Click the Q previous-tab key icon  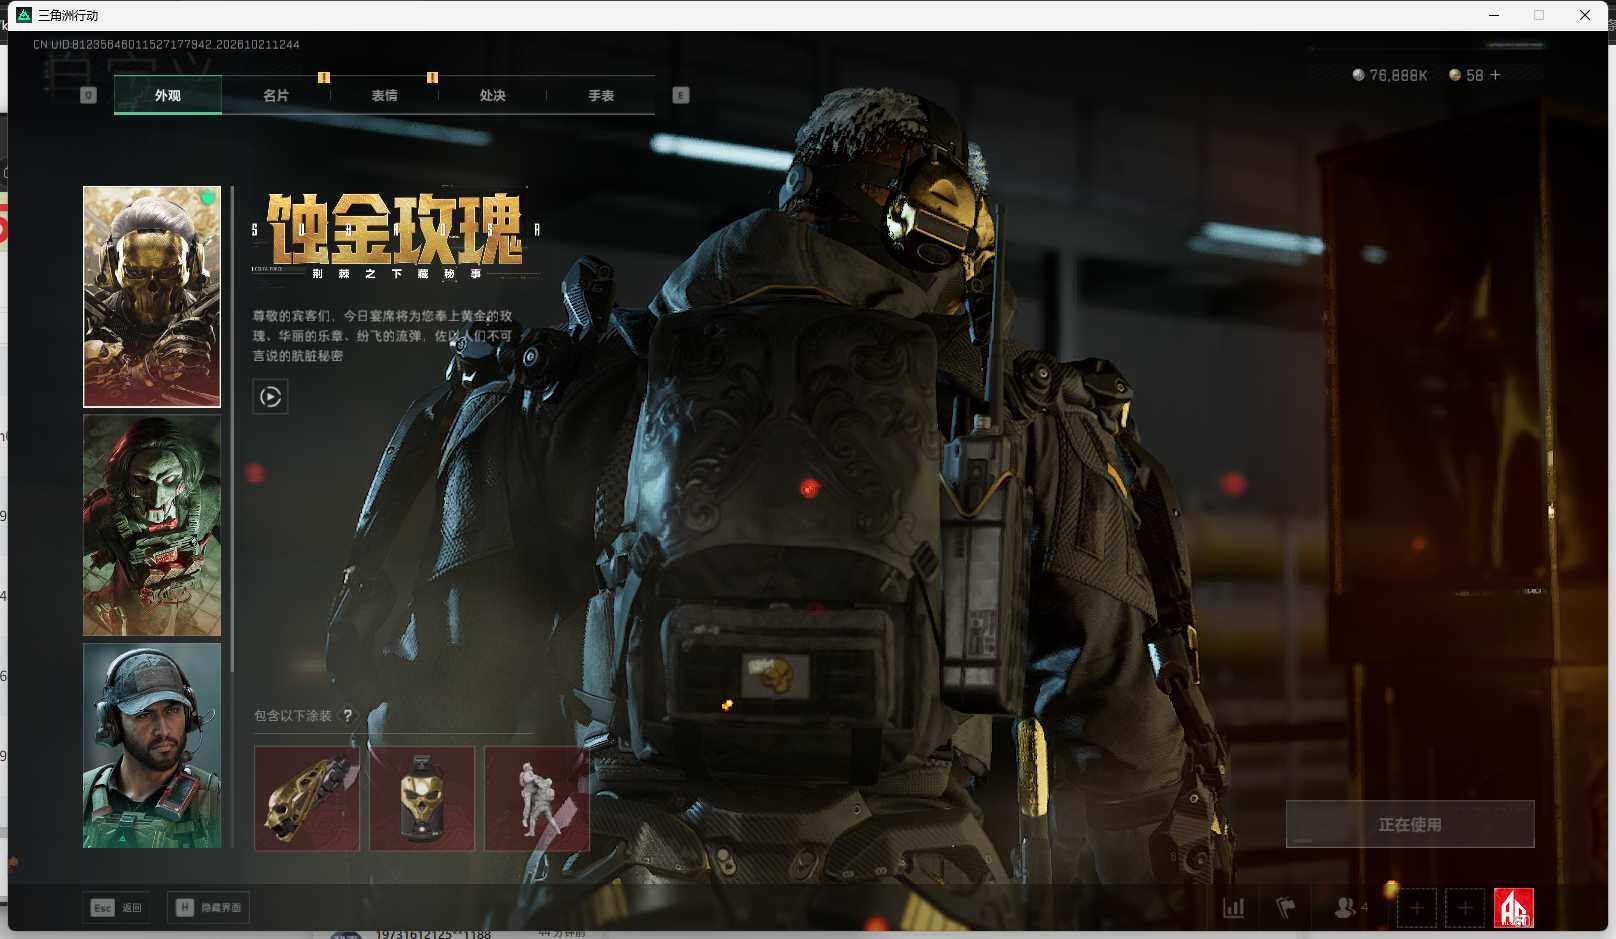click(88, 95)
